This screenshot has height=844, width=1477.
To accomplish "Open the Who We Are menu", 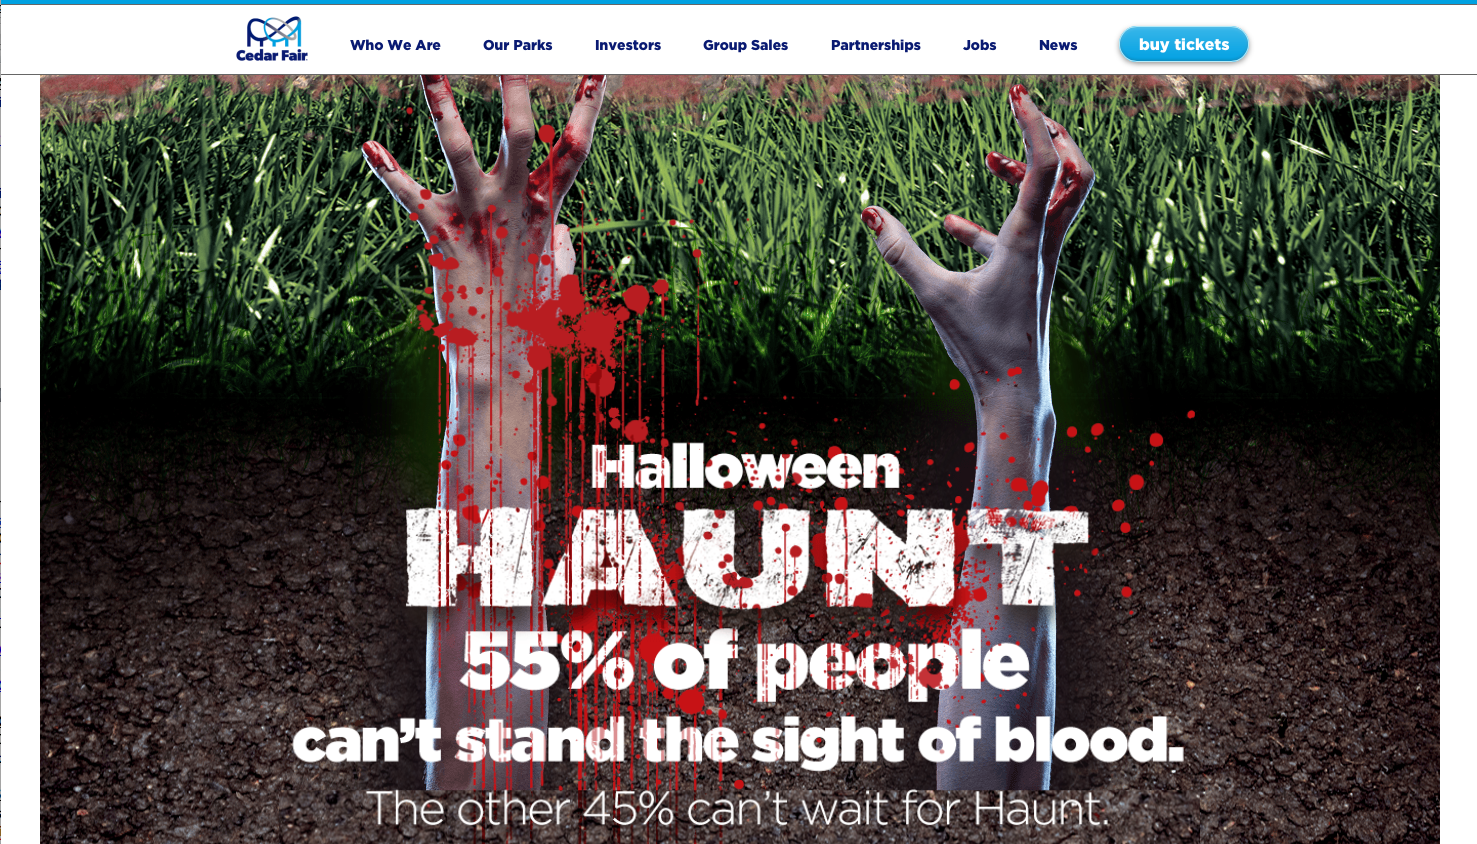I will [x=395, y=45].
